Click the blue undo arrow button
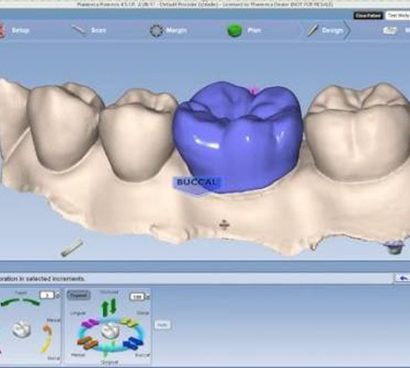410x368 pixels. coord(403,278)
